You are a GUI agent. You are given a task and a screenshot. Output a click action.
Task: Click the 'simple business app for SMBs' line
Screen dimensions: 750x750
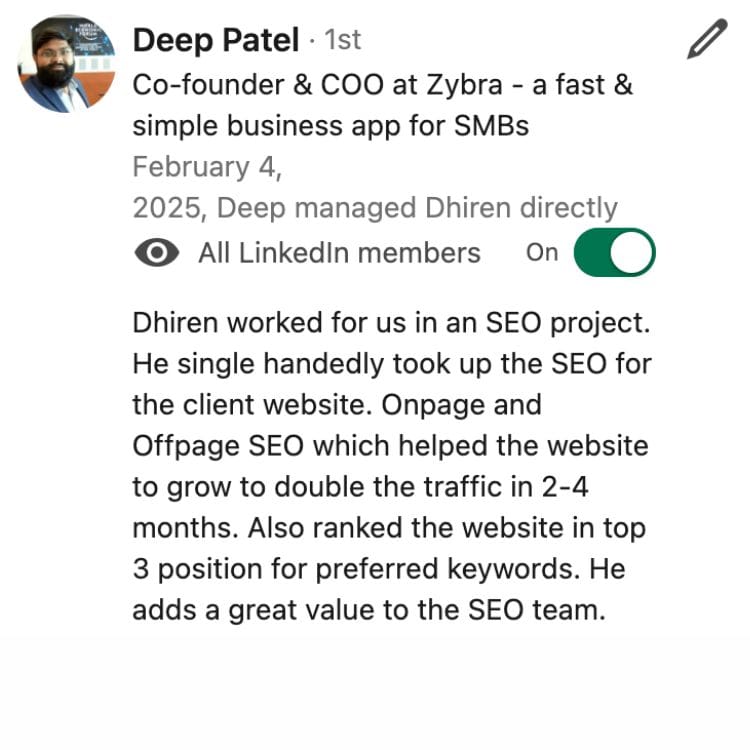[330, 127]
